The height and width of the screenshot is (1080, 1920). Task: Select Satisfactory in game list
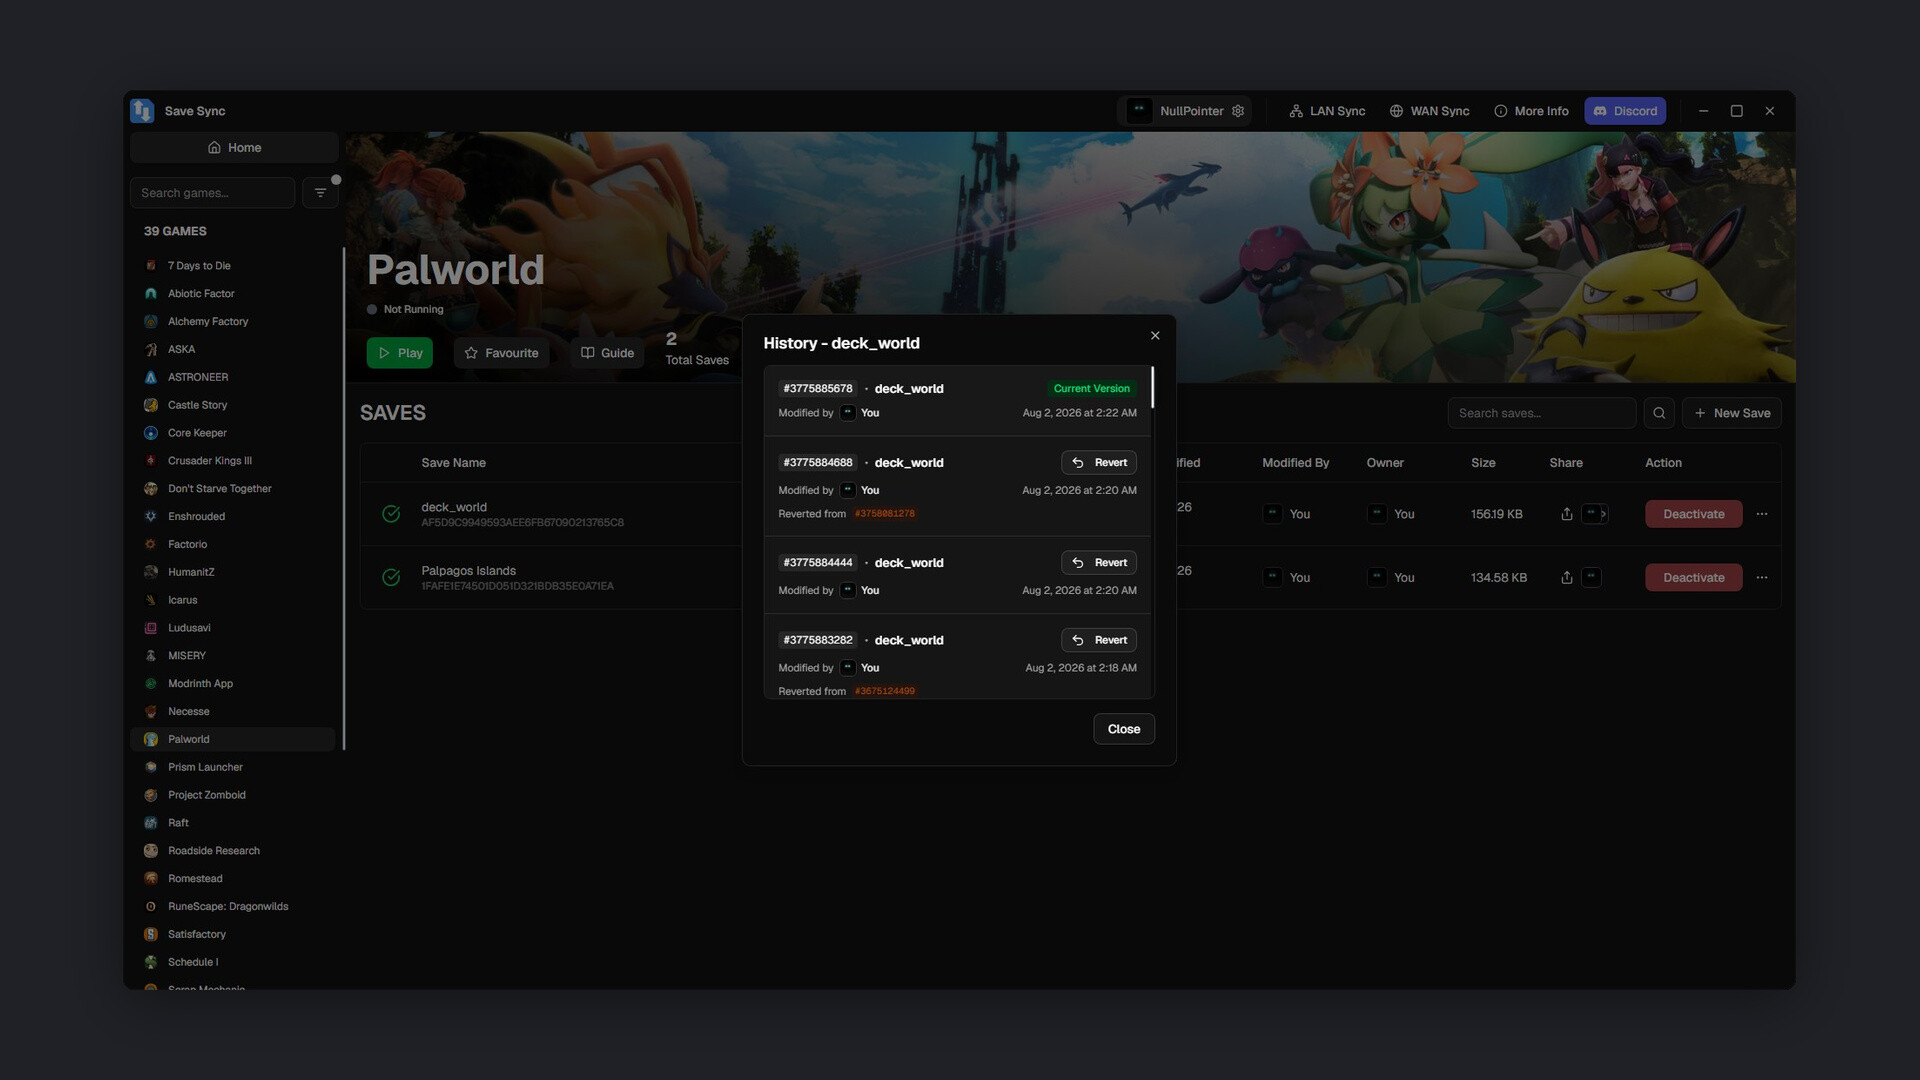pyautogui.click(x=233, y=935)
